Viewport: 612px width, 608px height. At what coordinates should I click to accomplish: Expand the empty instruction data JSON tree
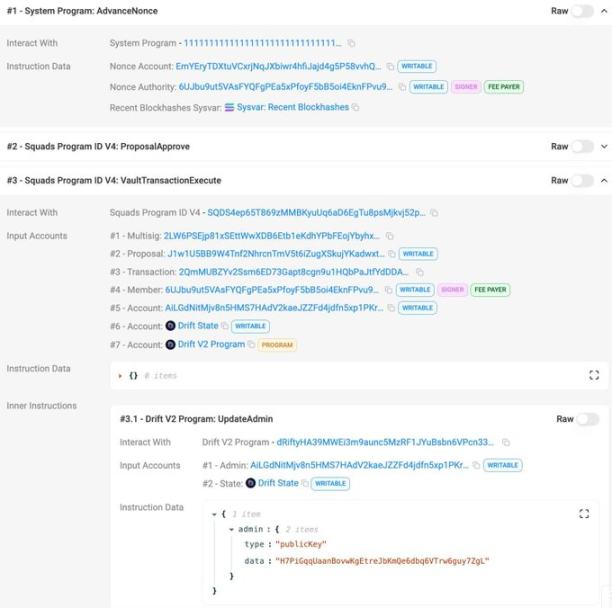(122, 375)
